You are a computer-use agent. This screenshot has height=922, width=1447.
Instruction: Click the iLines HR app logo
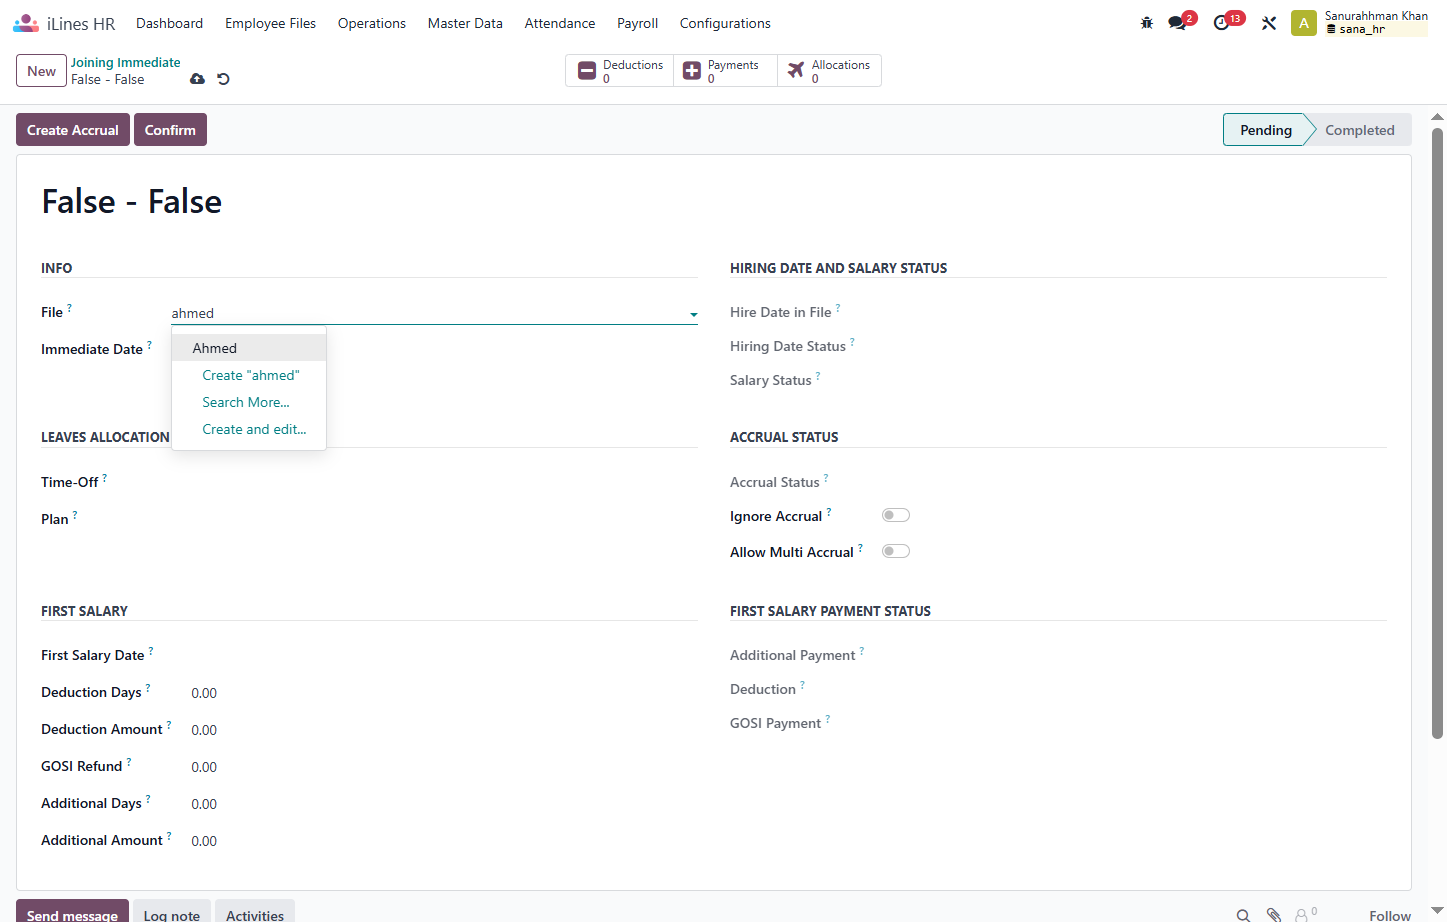(x=26, y=23)
